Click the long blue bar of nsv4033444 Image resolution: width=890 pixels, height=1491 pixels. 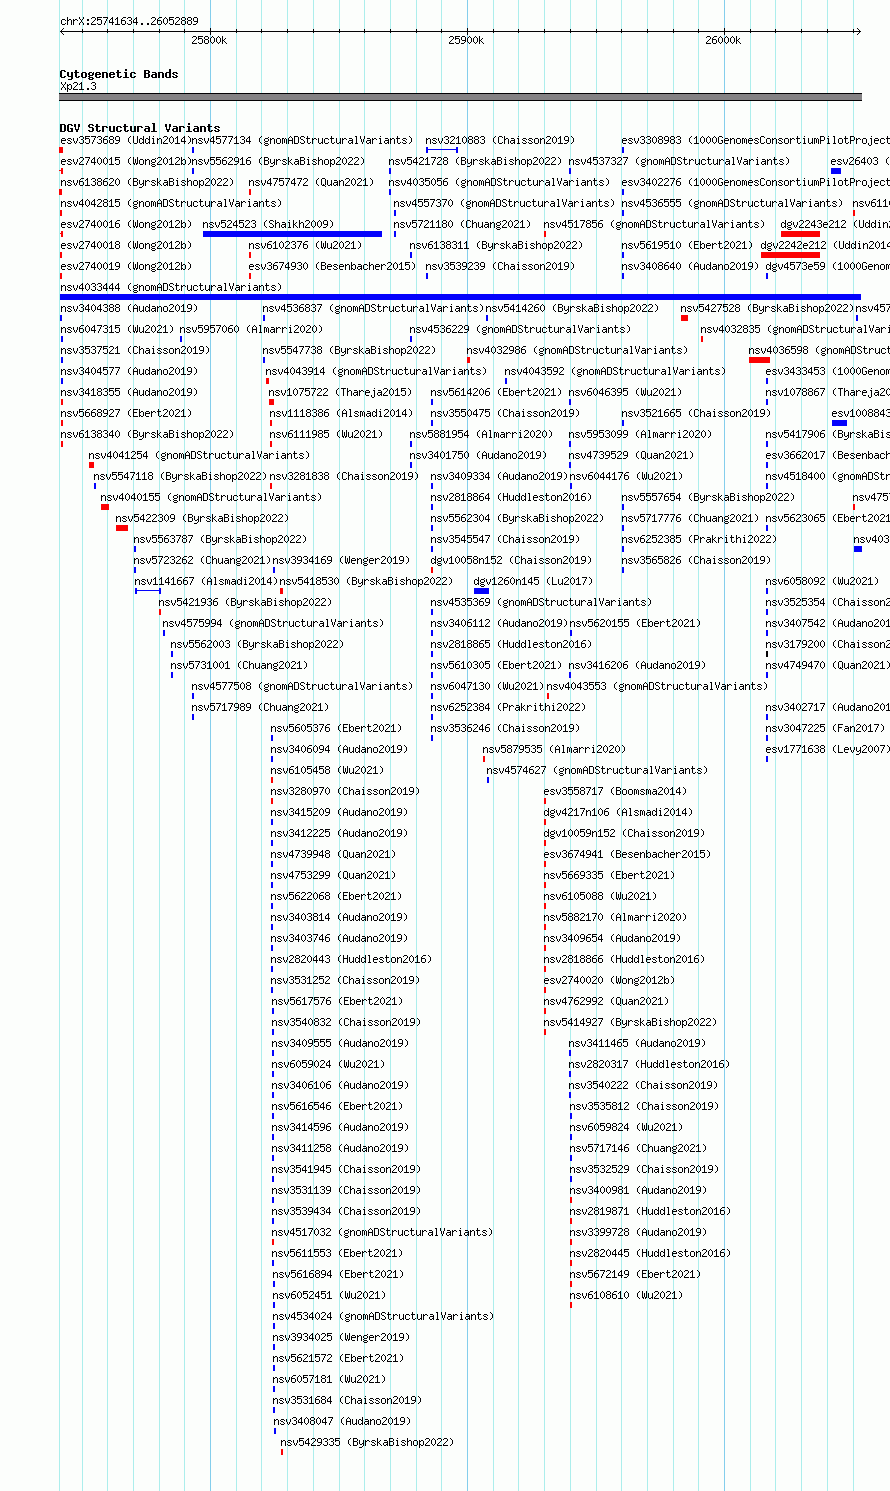tap(460, 297)
